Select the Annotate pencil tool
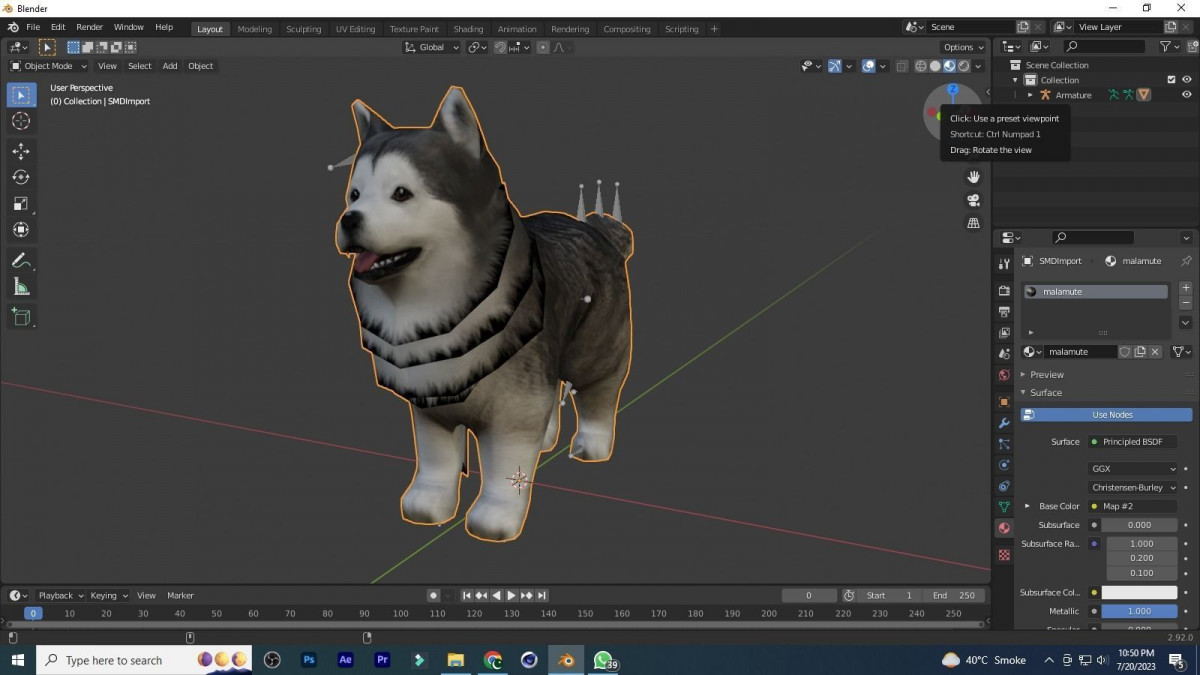The height and width of the screenshot is (675, 1200). point(21,260)
